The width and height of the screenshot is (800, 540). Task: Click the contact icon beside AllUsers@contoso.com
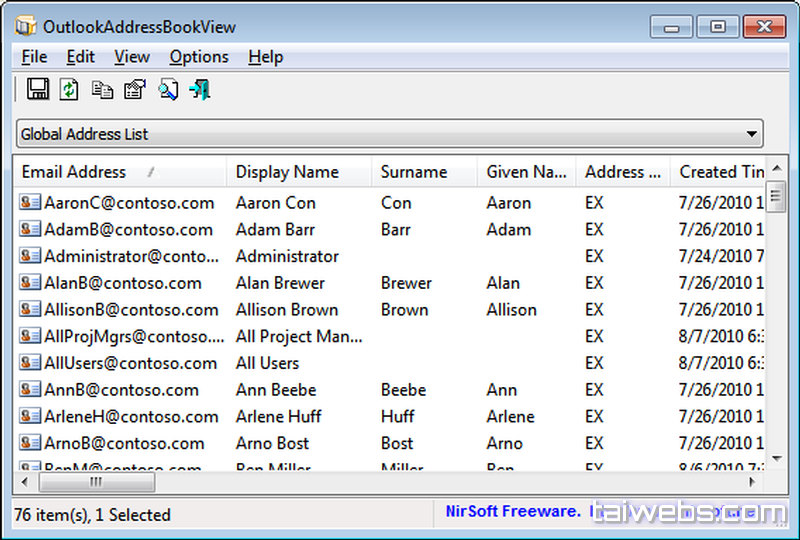(30, 363)
